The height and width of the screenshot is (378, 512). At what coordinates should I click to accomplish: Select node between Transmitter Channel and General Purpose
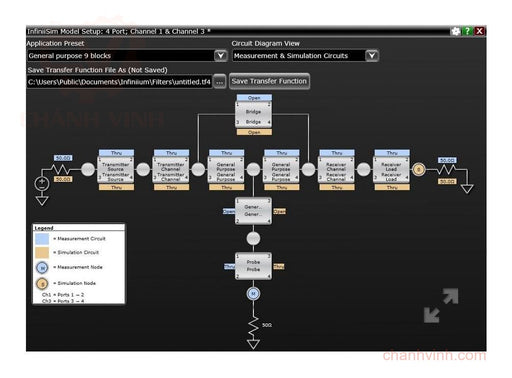(x=198, y=170)
